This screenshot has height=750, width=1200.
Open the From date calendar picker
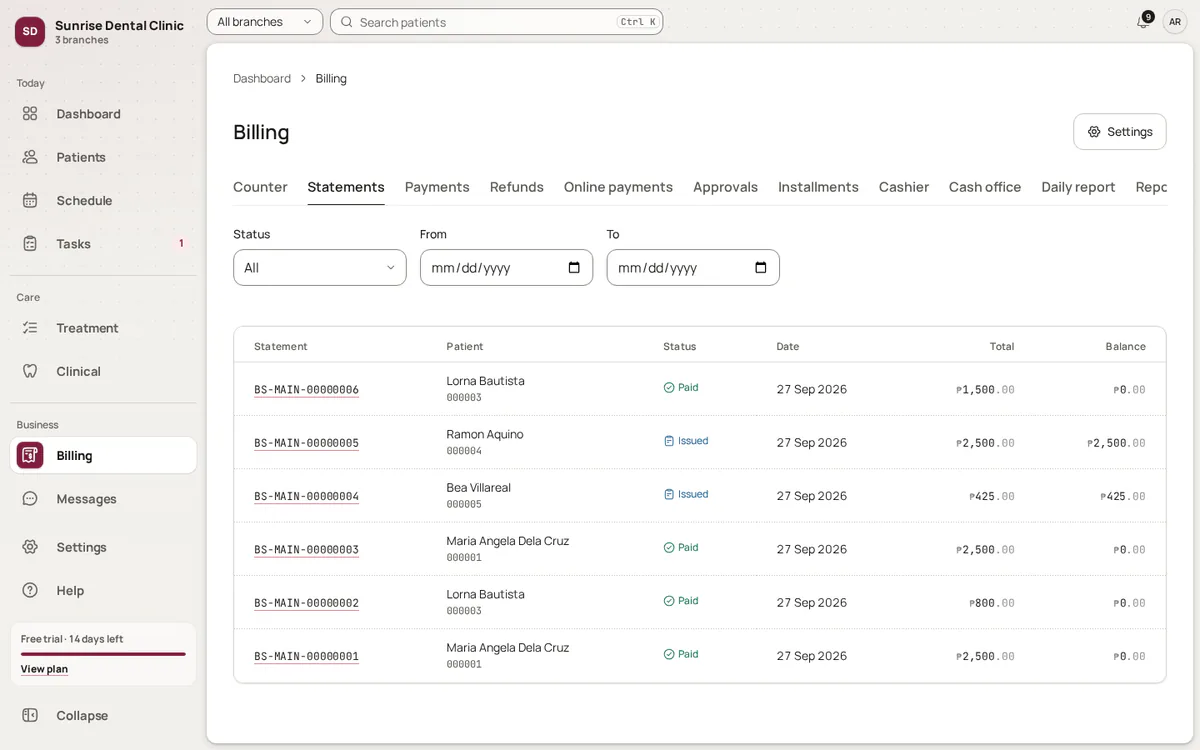[x=574, y=267]
